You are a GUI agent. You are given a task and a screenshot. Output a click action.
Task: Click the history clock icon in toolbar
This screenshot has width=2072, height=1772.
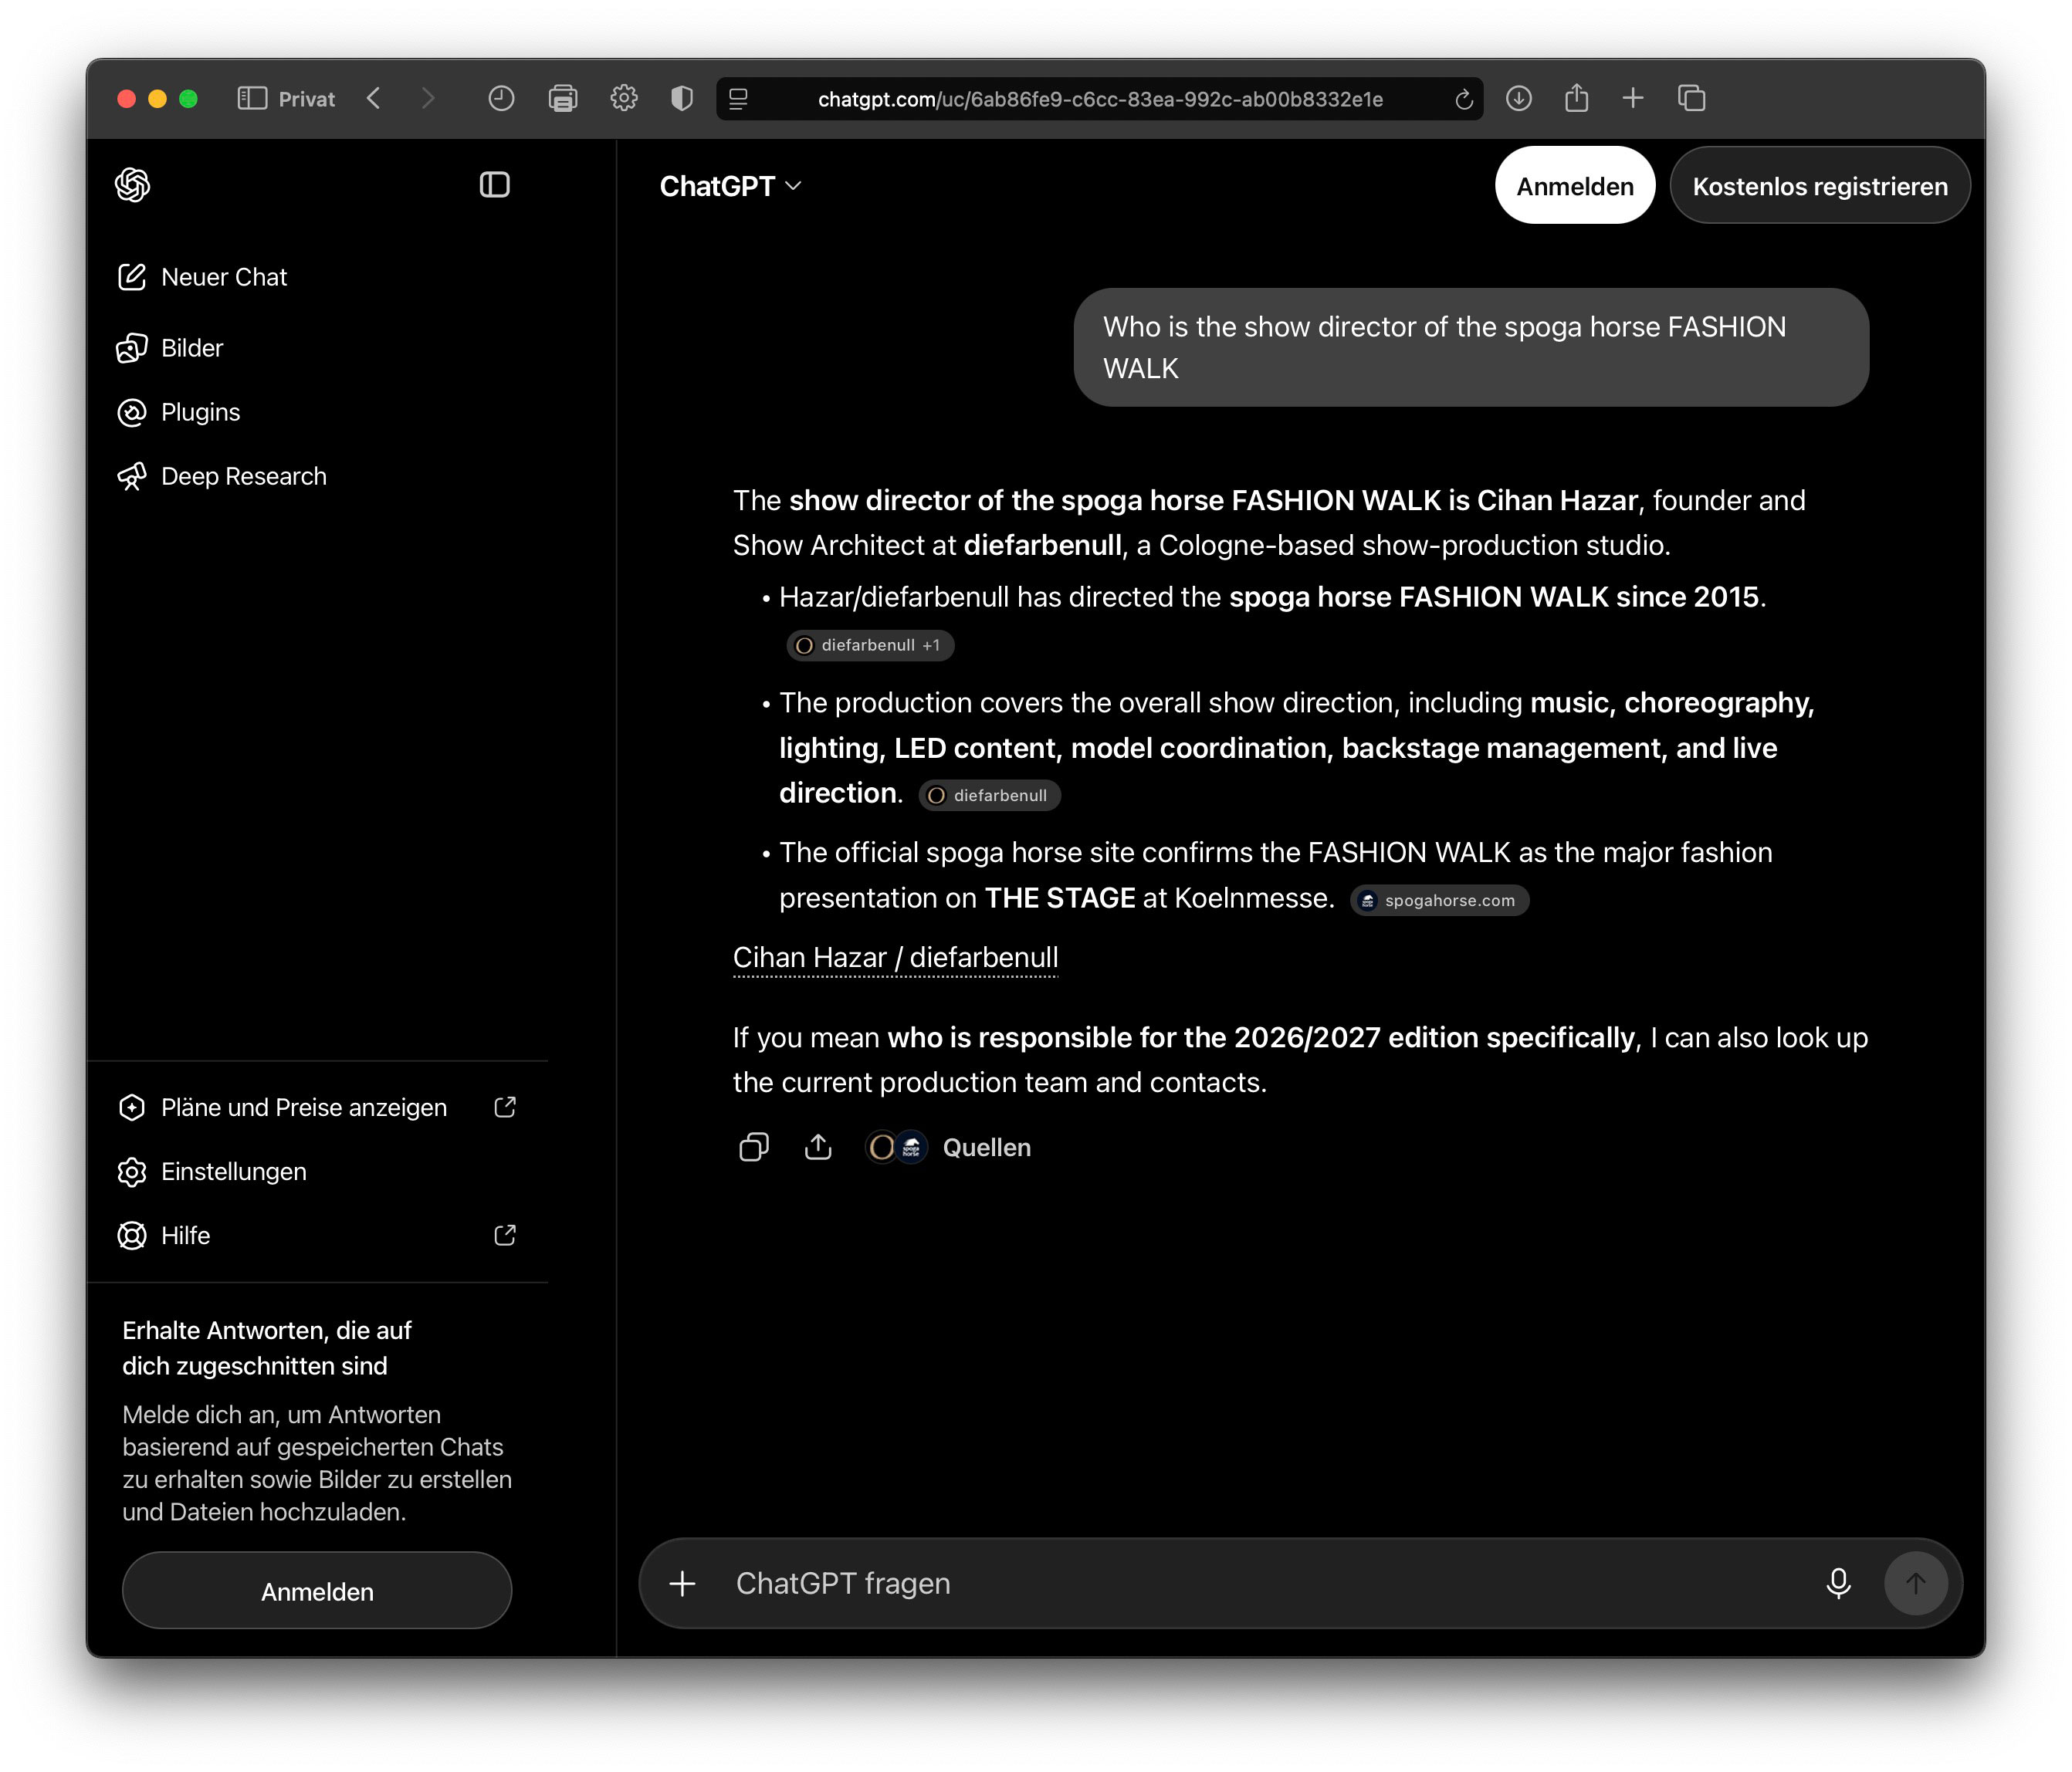point(501,98)
